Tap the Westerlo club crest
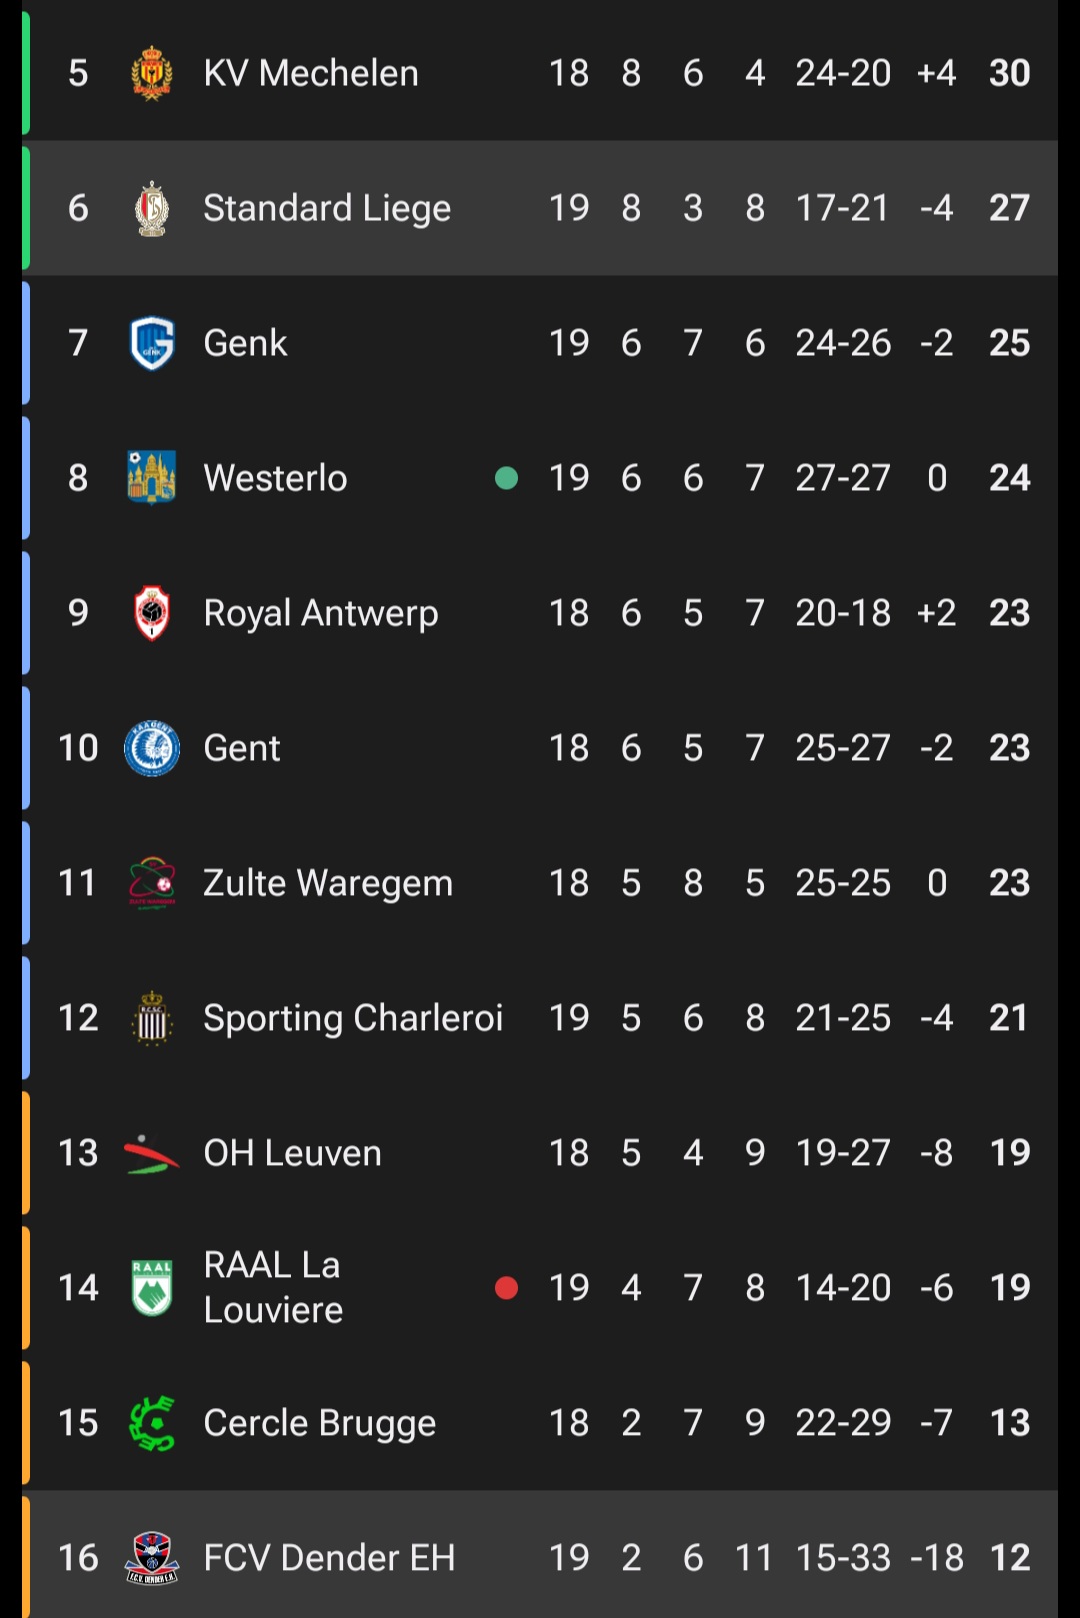The height and width of the screenshot is (1618, 1080). 152,477
